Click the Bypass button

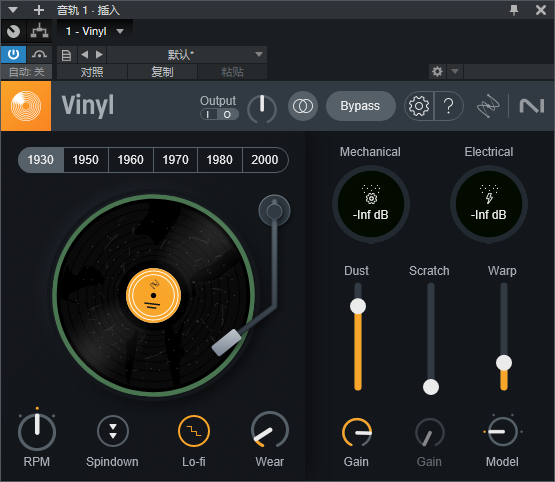360,106
